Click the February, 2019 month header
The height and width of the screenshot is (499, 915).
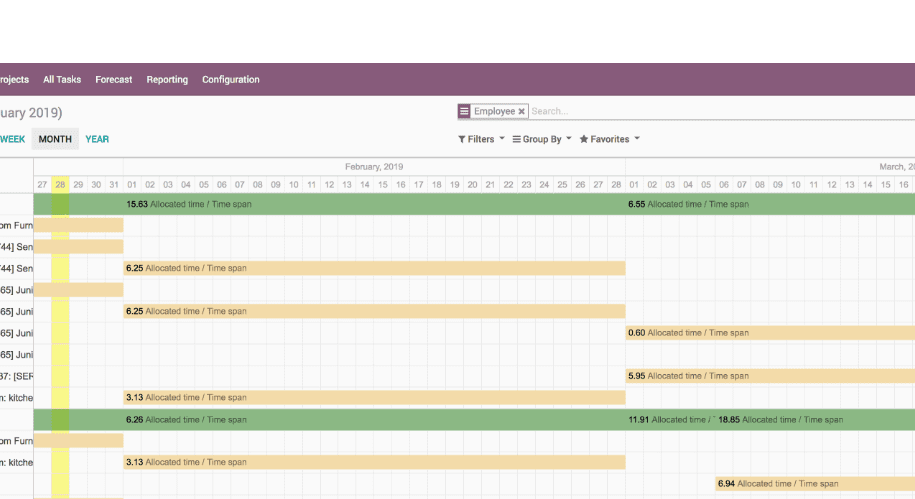pyautogui.click(x=374, y=166)
